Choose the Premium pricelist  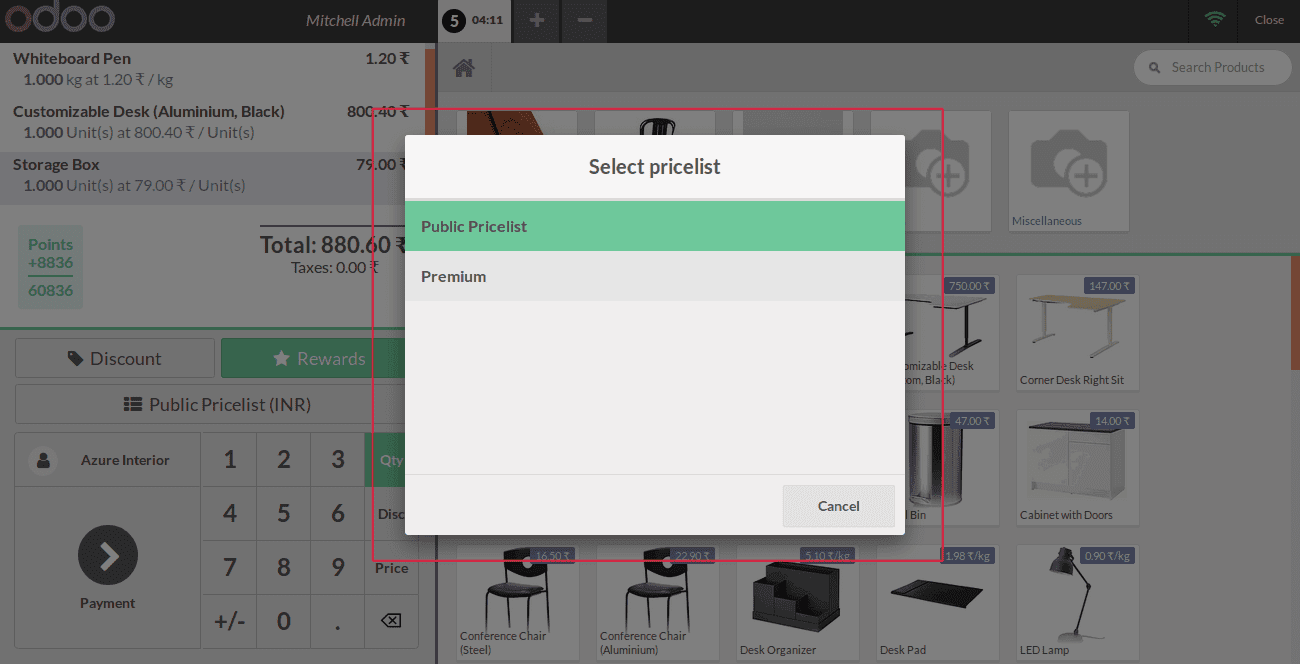pos(655,276)
